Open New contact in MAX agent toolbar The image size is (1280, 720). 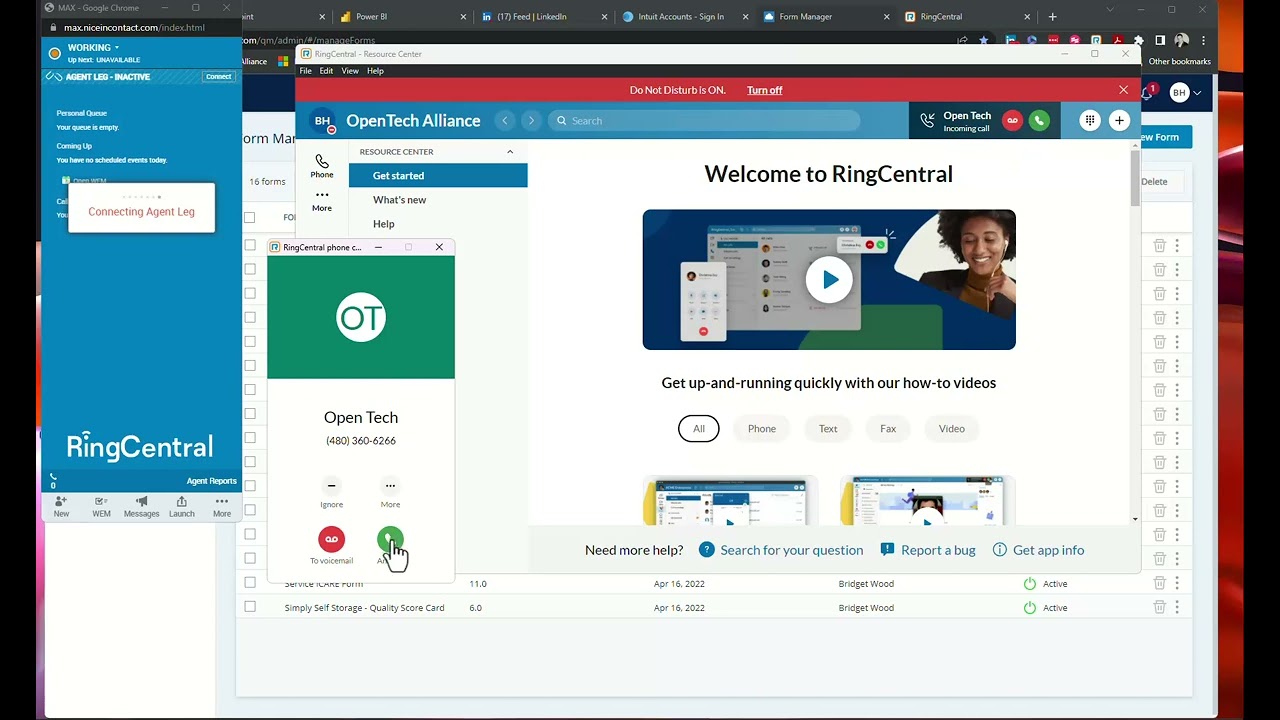coord(61,506)
